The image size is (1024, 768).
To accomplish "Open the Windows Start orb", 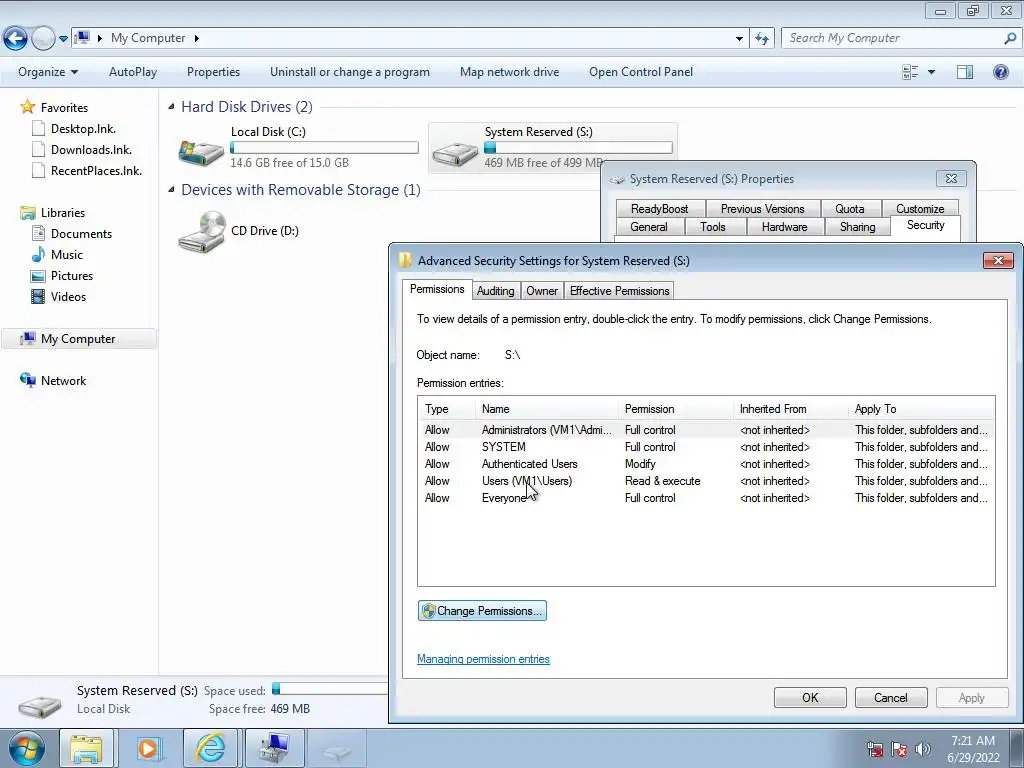I will (26, 748).
